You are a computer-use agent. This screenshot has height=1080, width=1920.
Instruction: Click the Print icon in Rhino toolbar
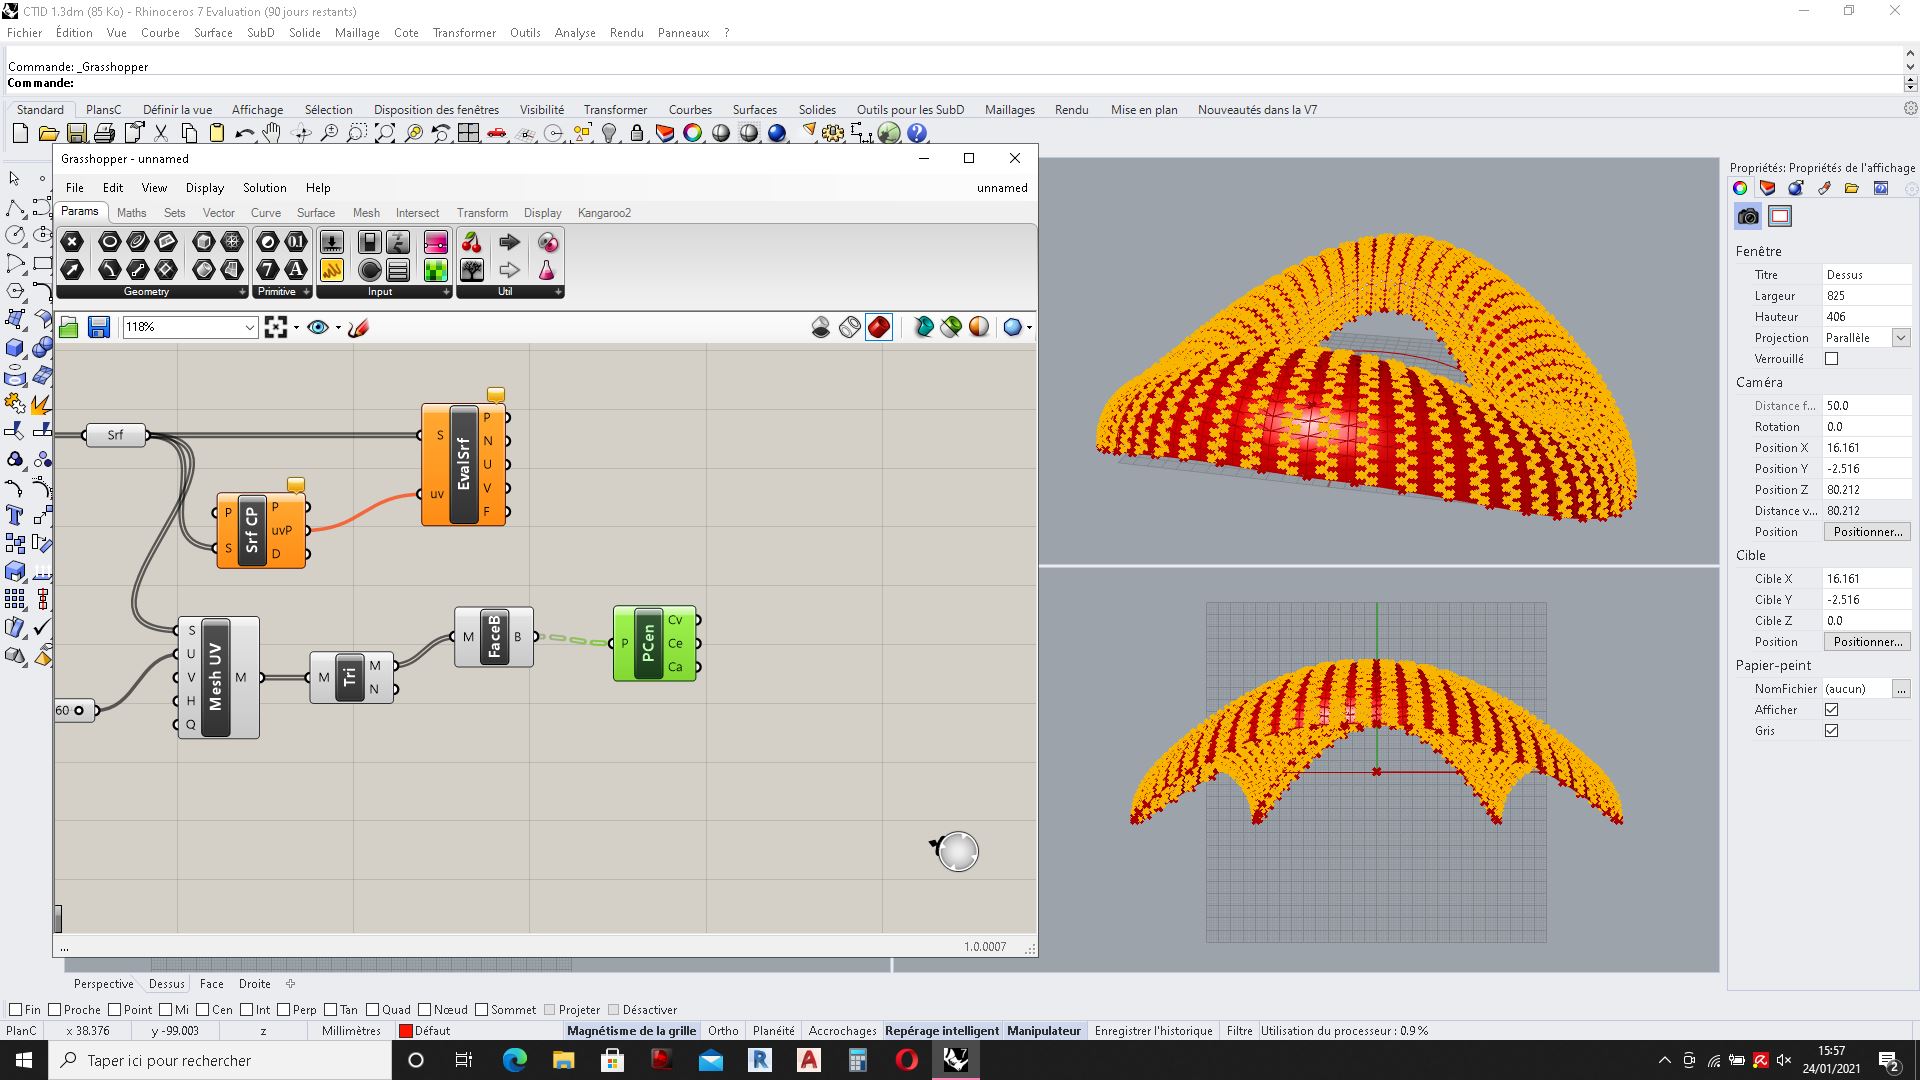click(x=104, y=133)
